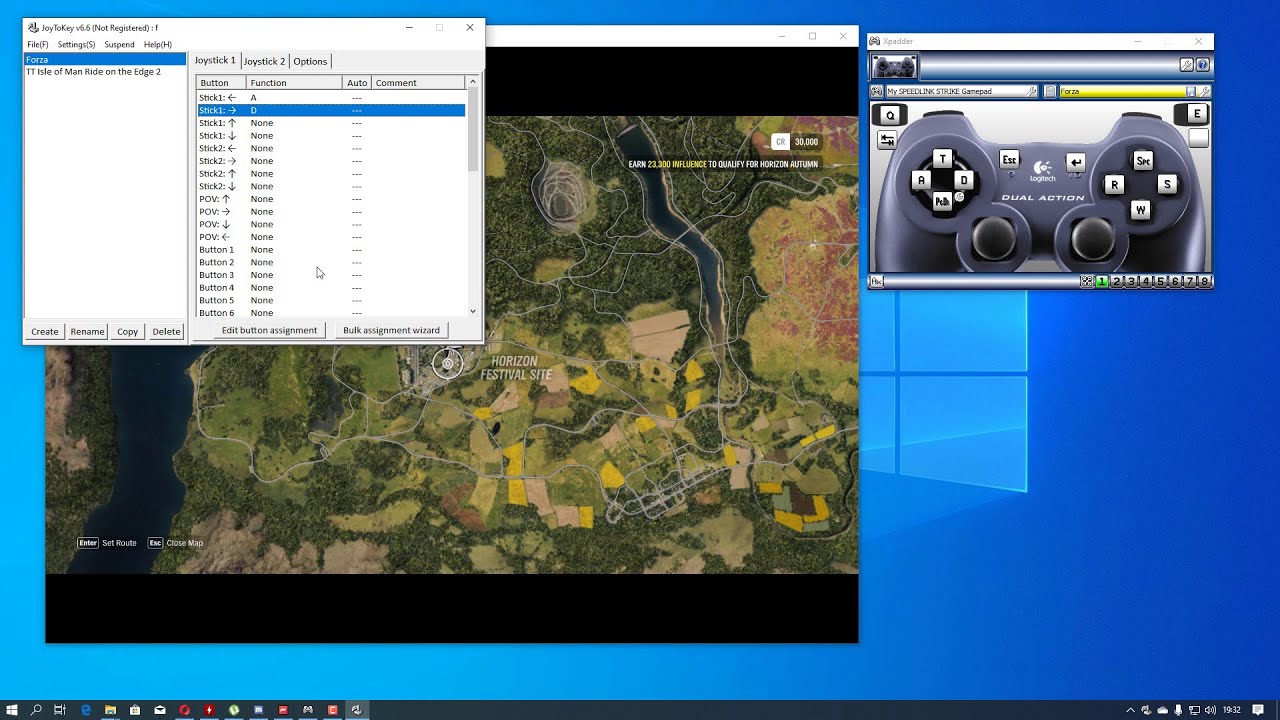Click the A d-pad left assignment
This screenshot has width=1280, height=720.
coord(921,180)
